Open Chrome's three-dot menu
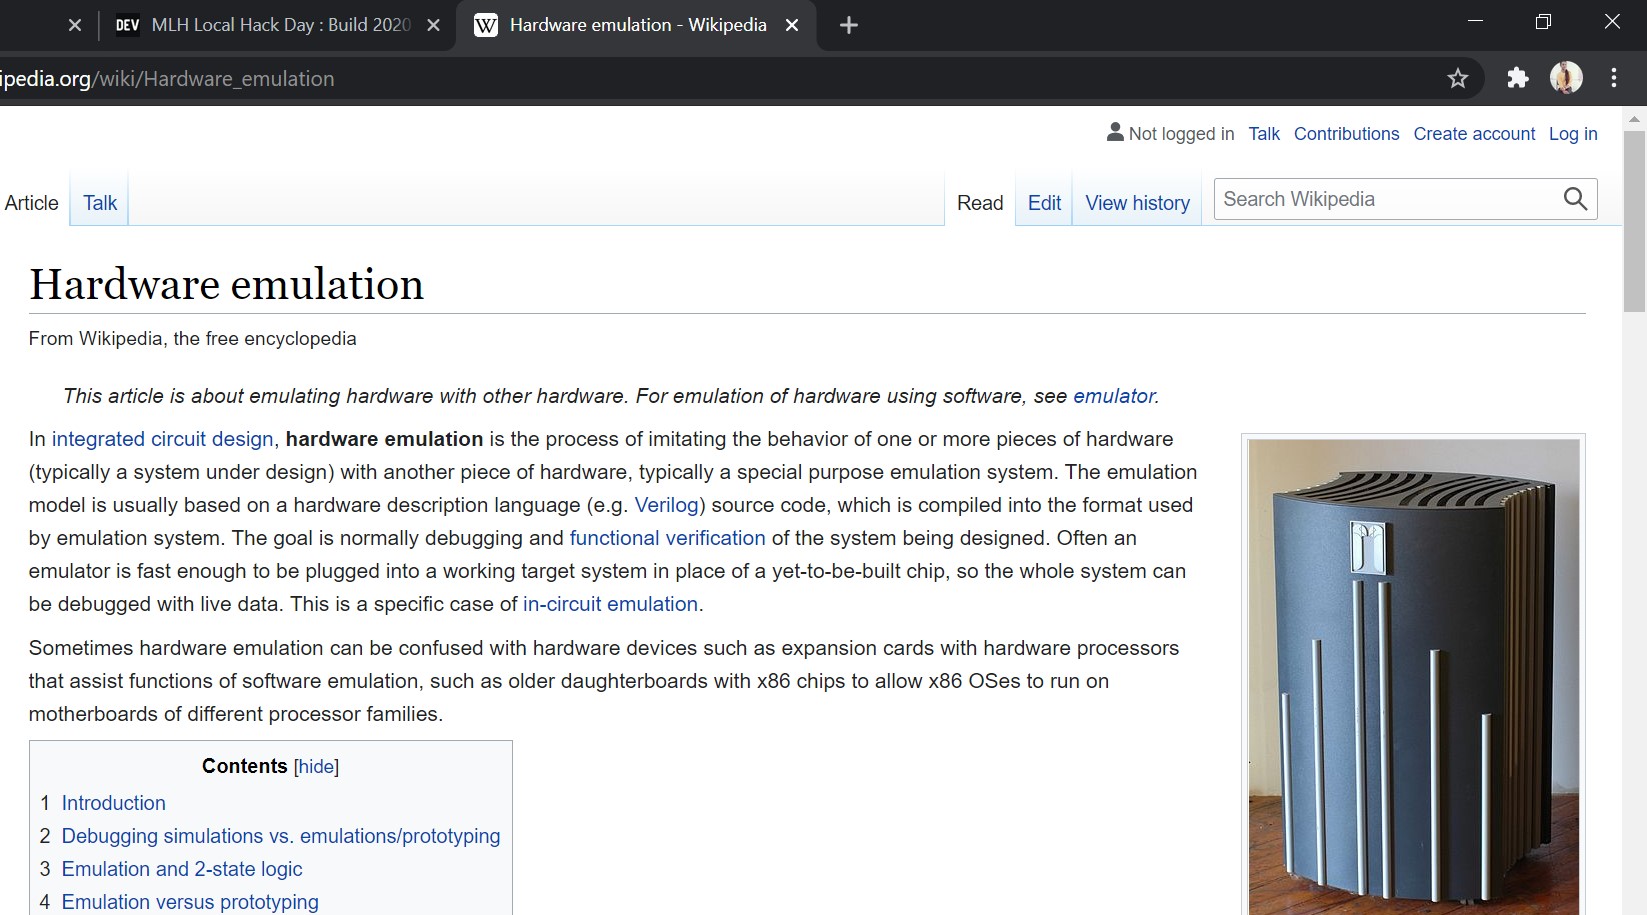The height and width of the screenshot is (915, 1647). click(x=1614, y=78)
